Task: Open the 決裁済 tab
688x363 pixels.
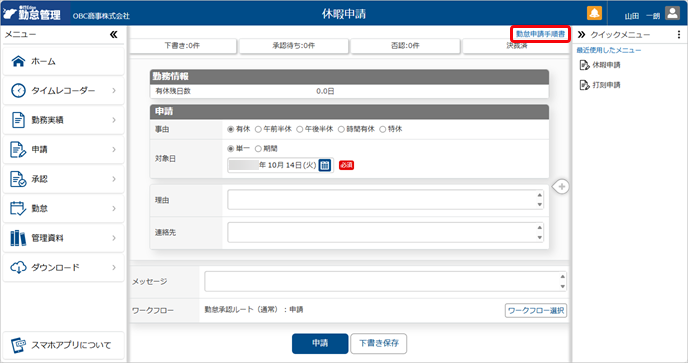Action: [516, 46]
